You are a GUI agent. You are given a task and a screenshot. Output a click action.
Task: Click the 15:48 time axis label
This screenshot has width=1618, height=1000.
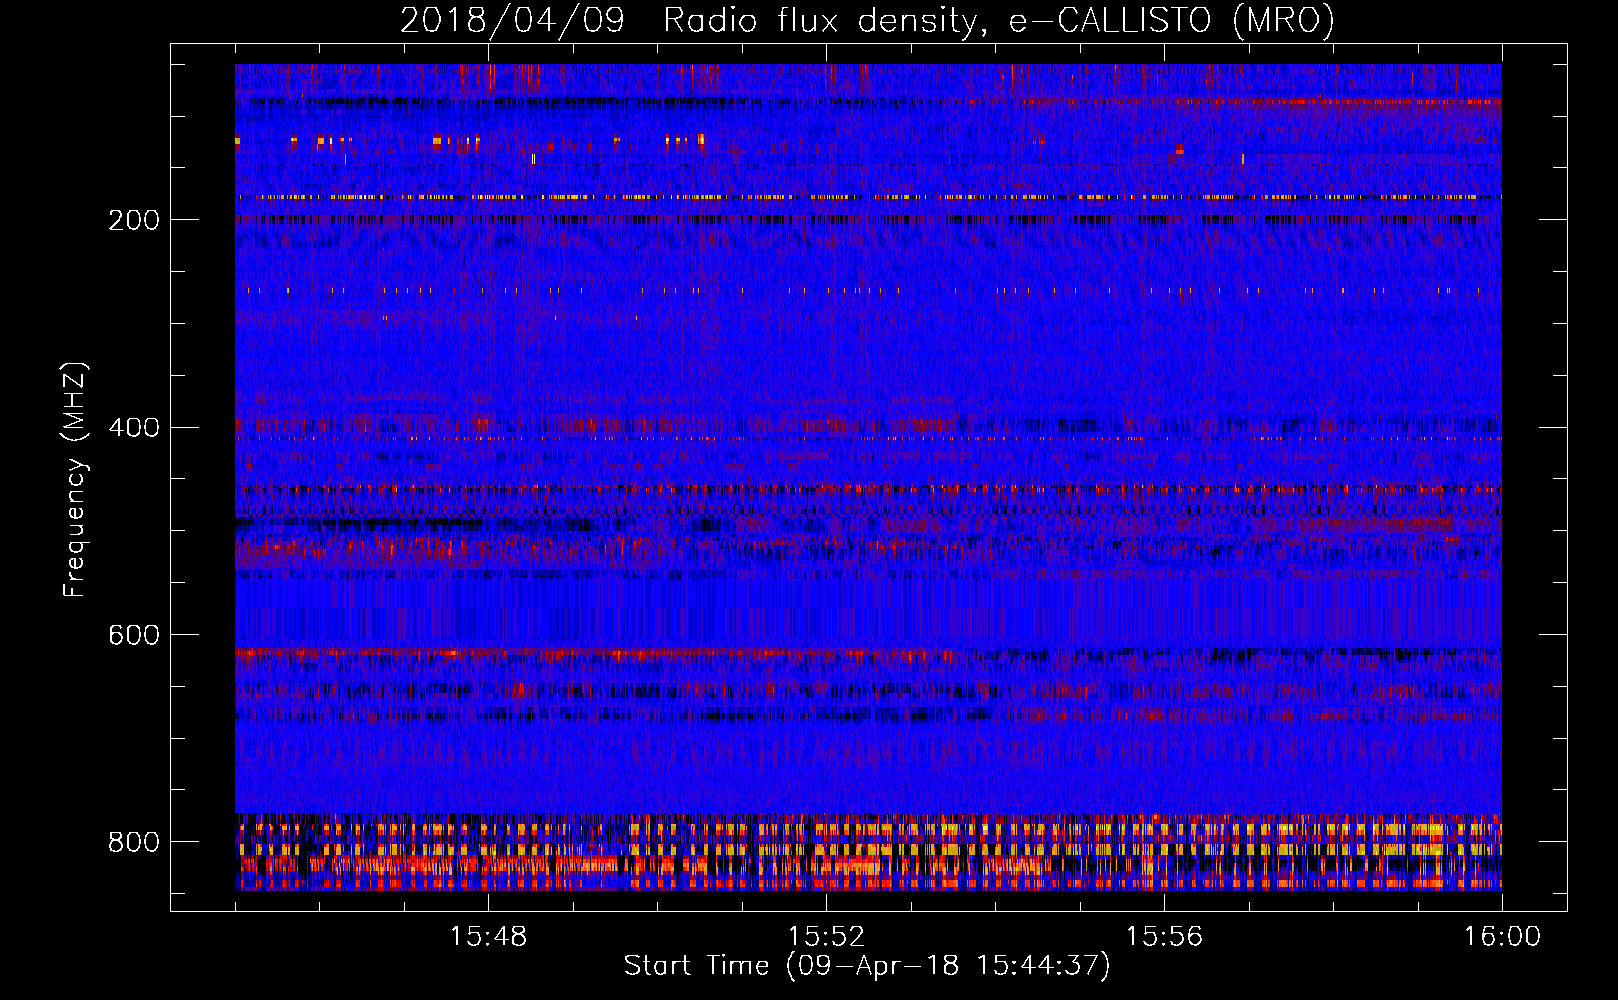(x=488, y=937)
